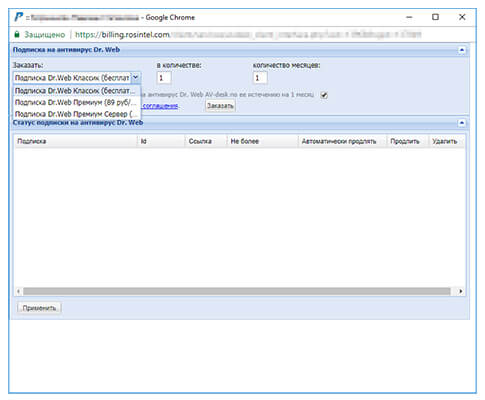Sort by Id column header

161,141
